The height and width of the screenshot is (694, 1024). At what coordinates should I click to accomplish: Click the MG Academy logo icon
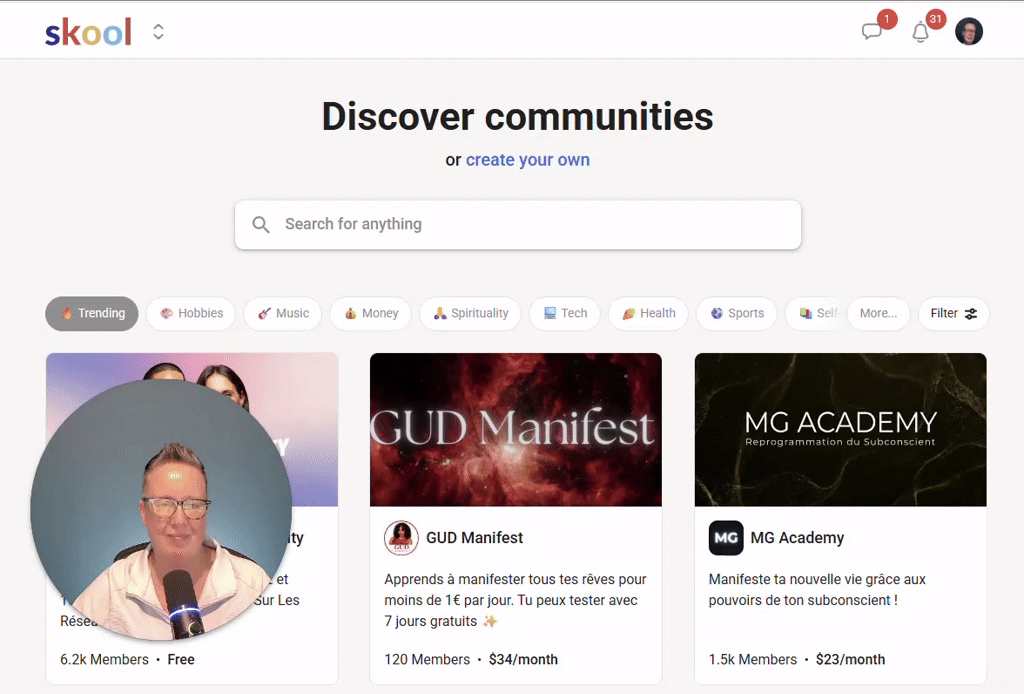[726, 538]
